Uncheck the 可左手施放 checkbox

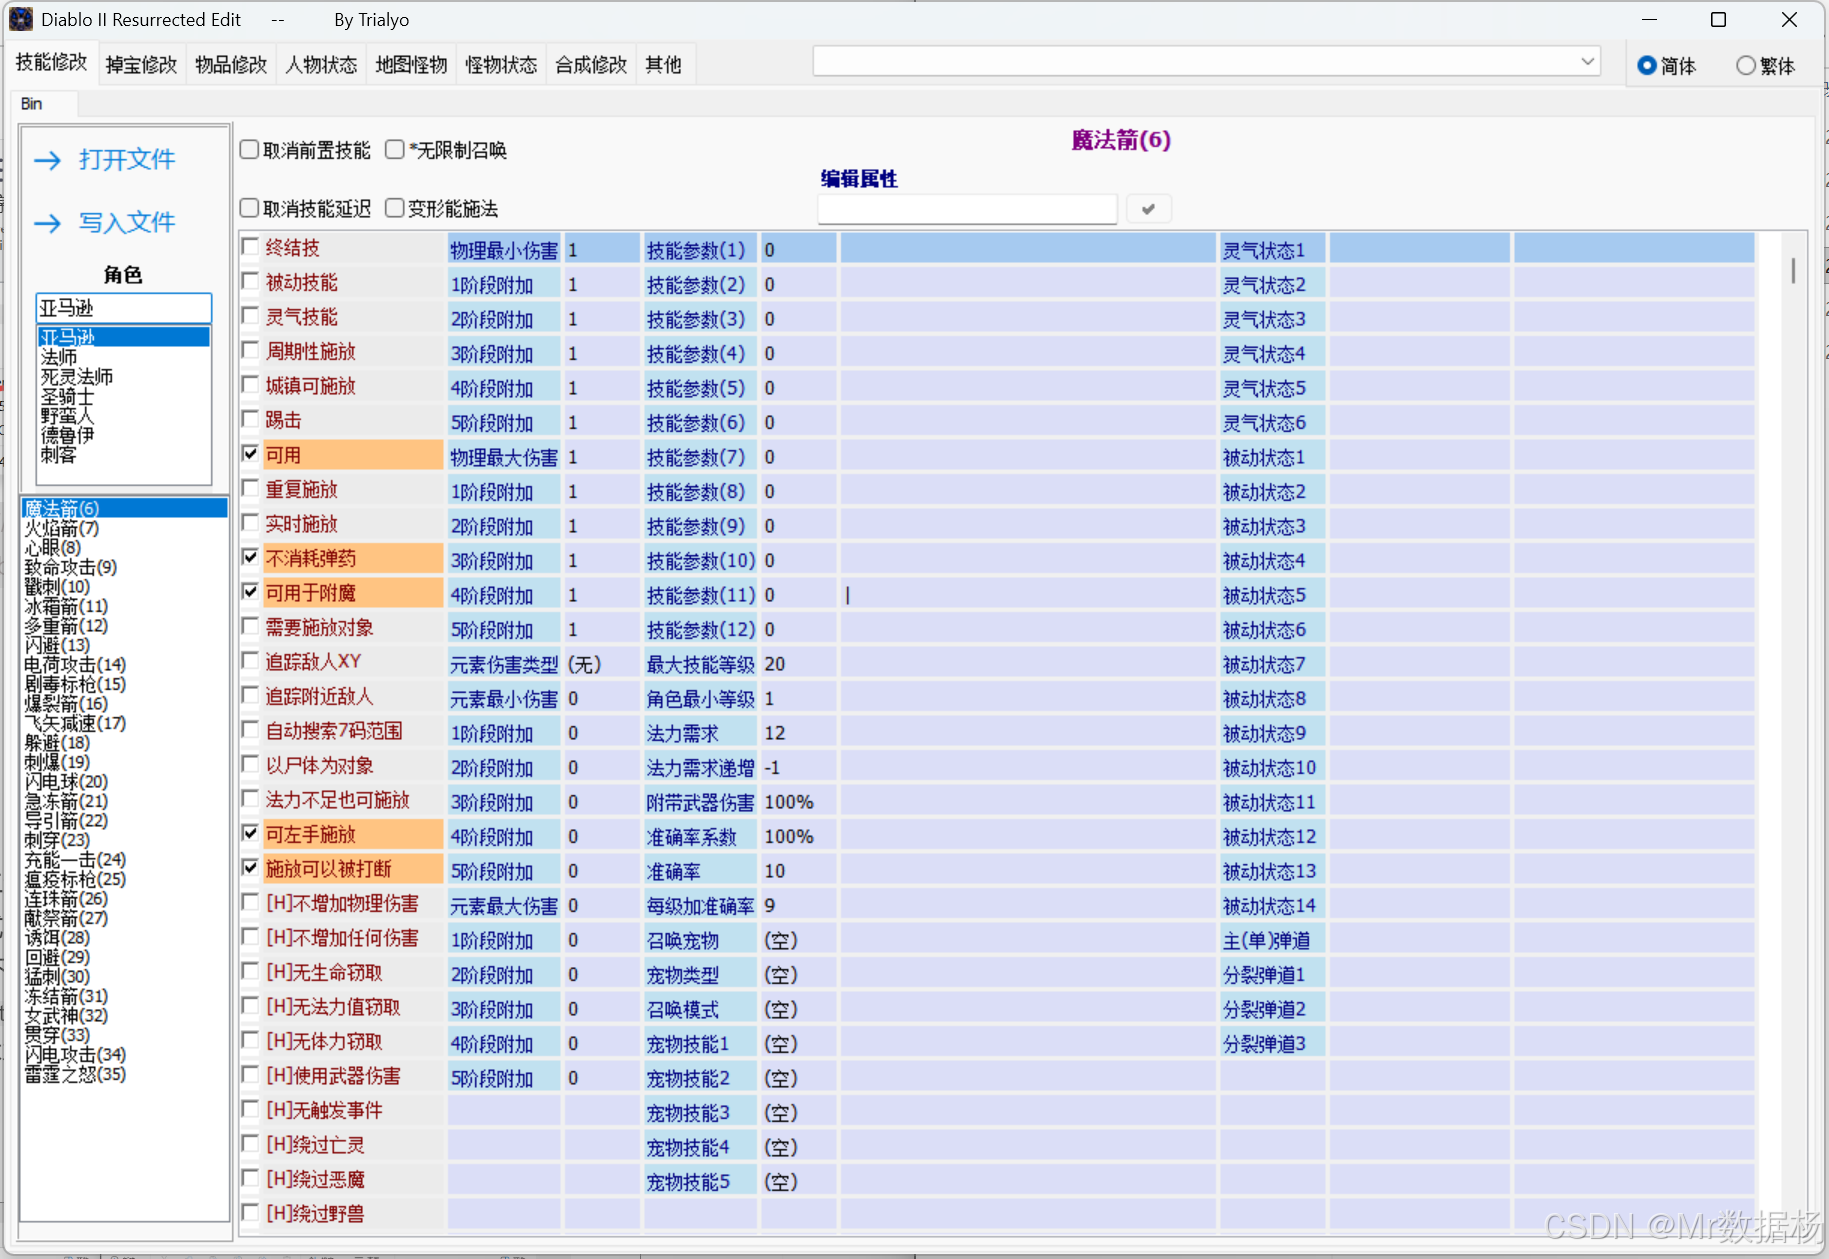tap(251, 833)
